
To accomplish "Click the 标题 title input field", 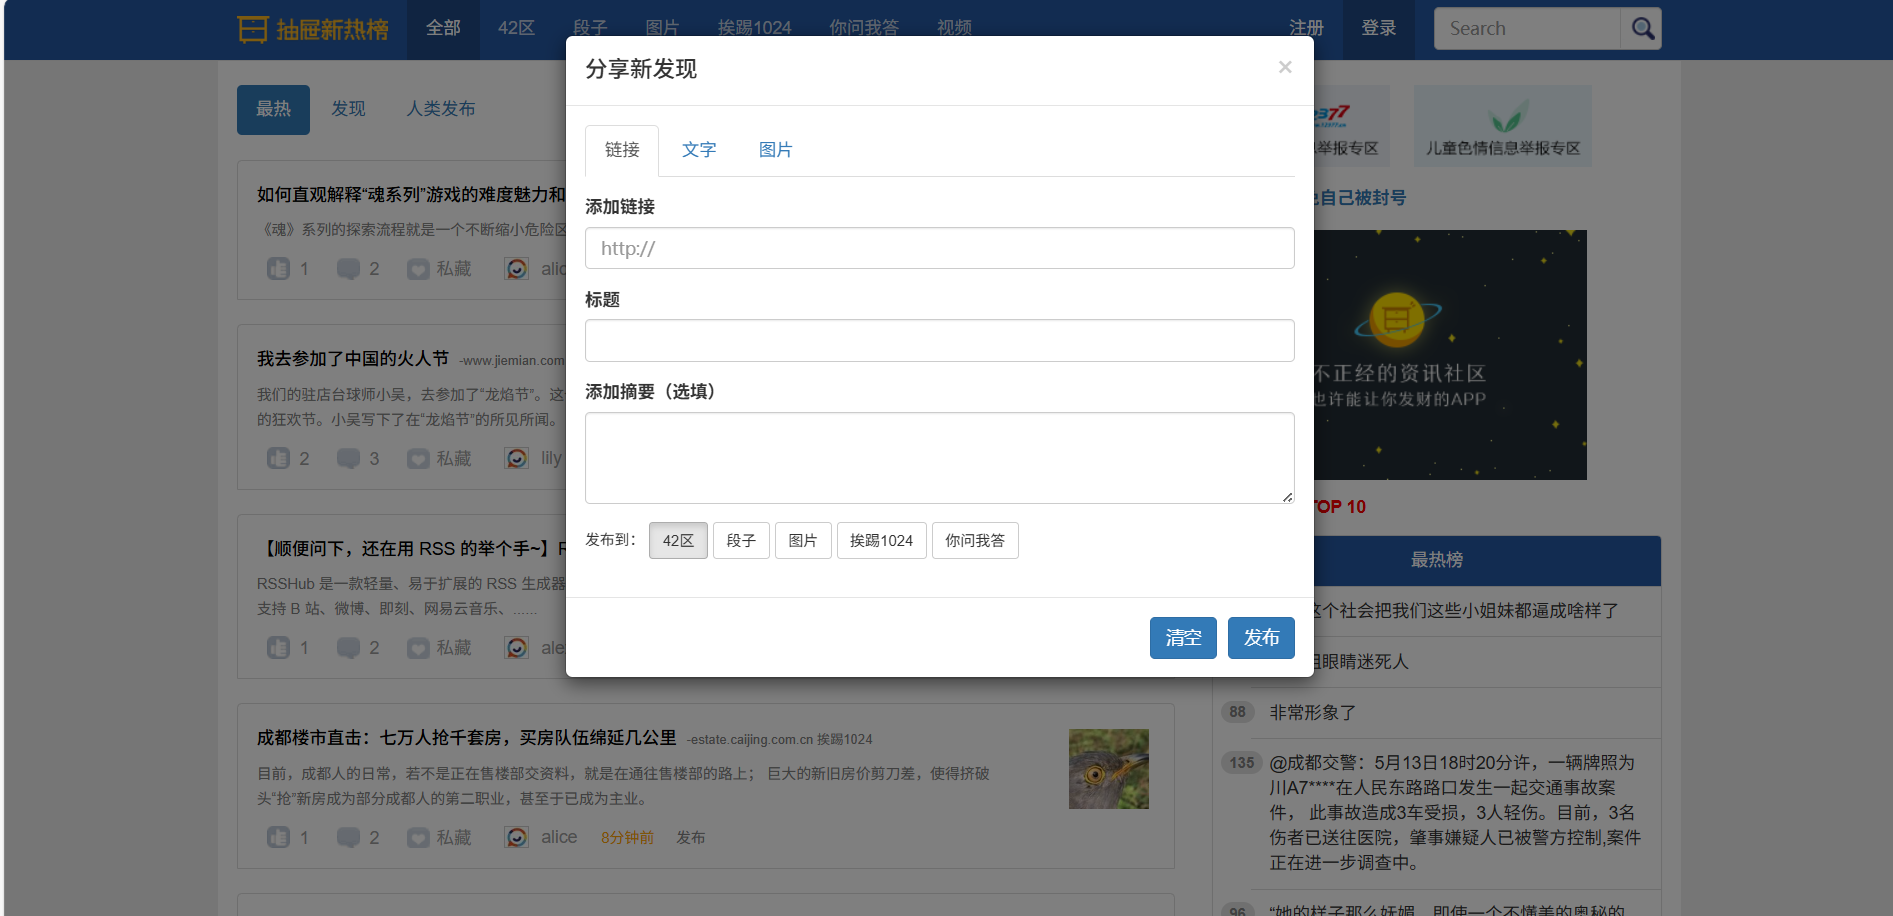I will 939,341.
